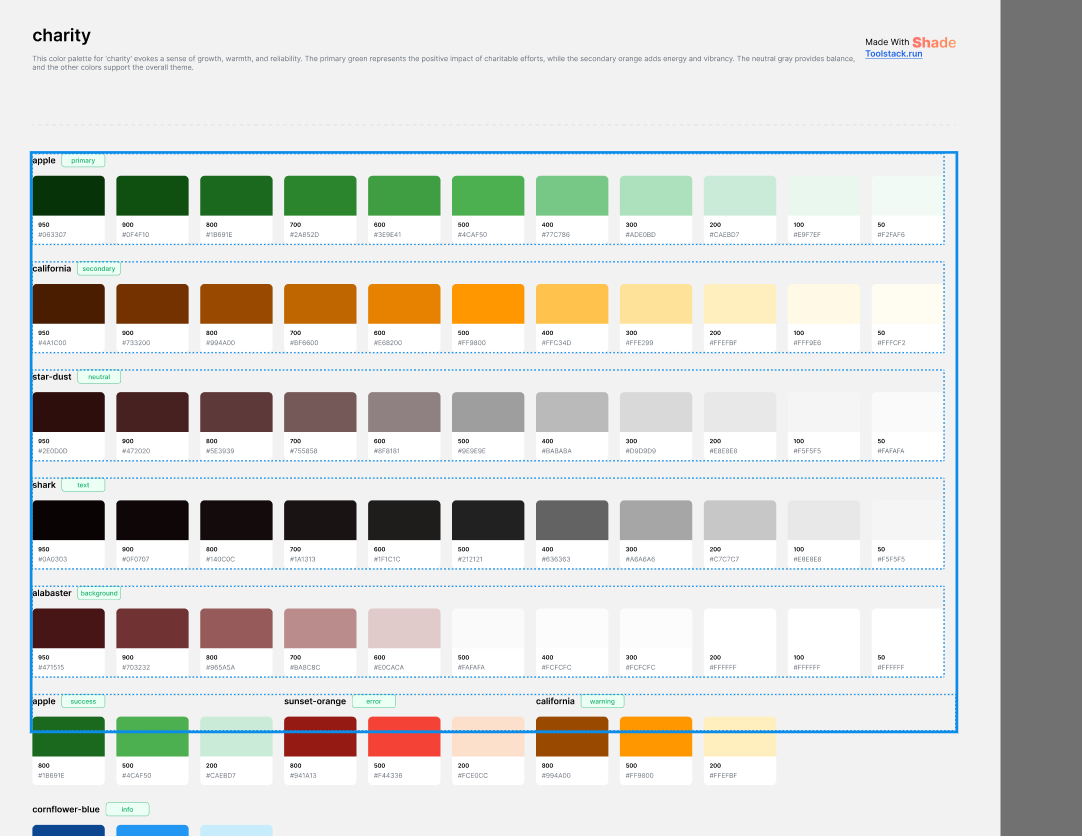Select the apple primary 500 swatch
The image size is (1082, 836).
point(488,196)
